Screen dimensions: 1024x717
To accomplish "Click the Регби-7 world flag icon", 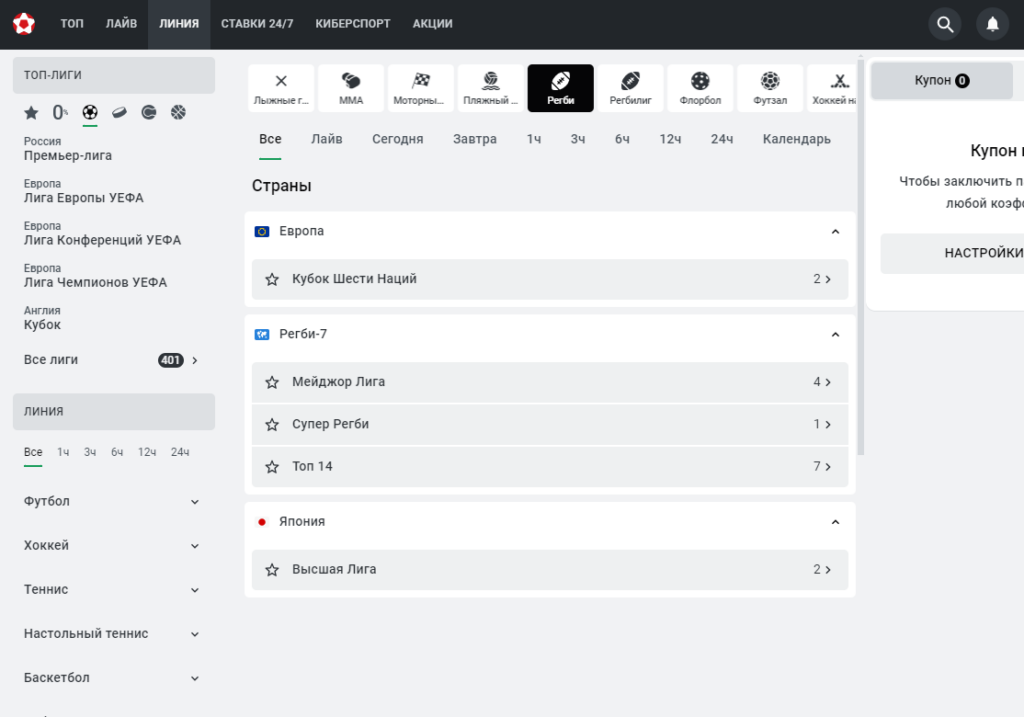I will point(262,334).
